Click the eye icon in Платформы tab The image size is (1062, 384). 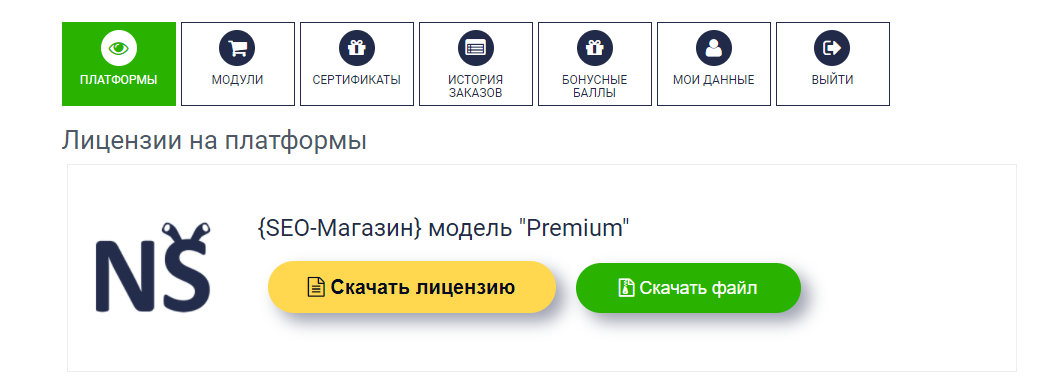[x=119, y=48]
